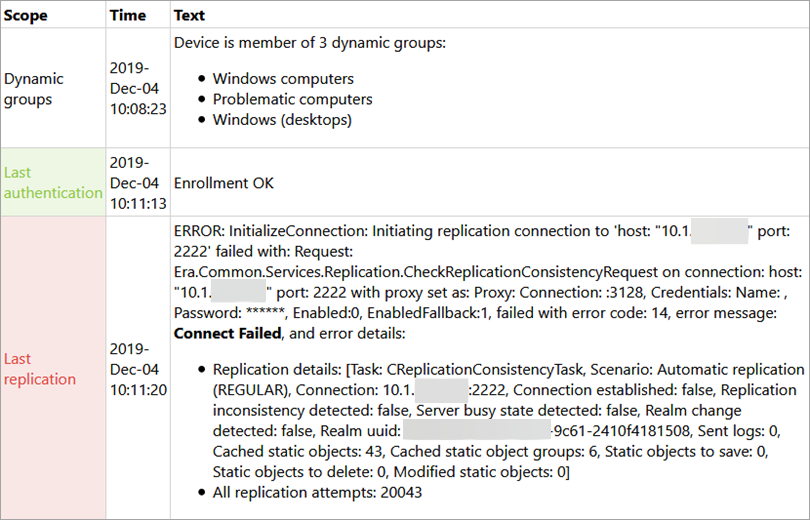Click the All replication attempts: 20043 line
The image size is (810, 520).
(317, 493)
